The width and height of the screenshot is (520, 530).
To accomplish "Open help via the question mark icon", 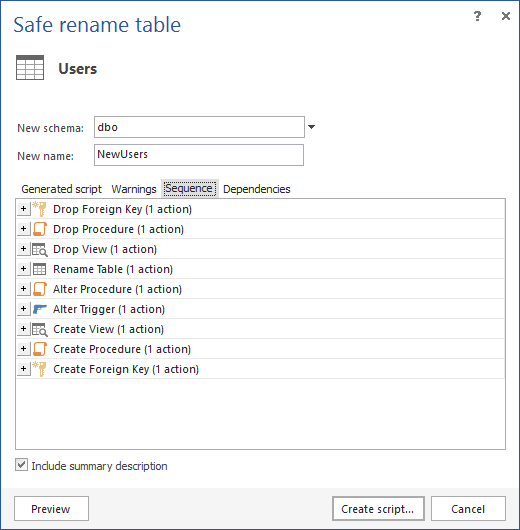I will (477, 16).
